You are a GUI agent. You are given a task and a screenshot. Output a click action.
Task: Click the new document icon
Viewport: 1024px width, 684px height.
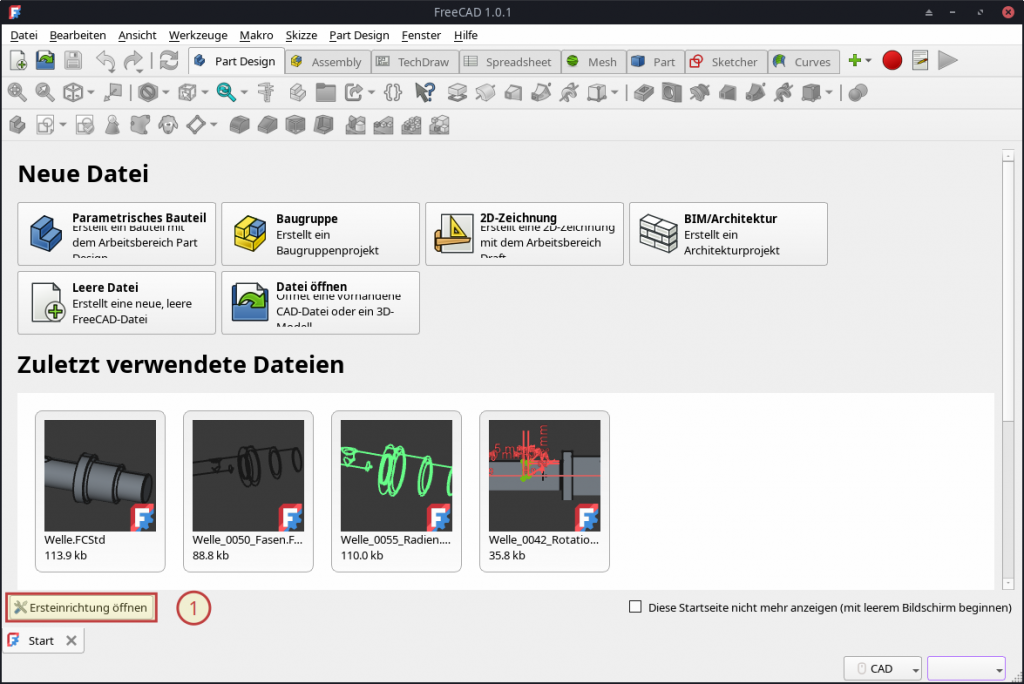18,61
